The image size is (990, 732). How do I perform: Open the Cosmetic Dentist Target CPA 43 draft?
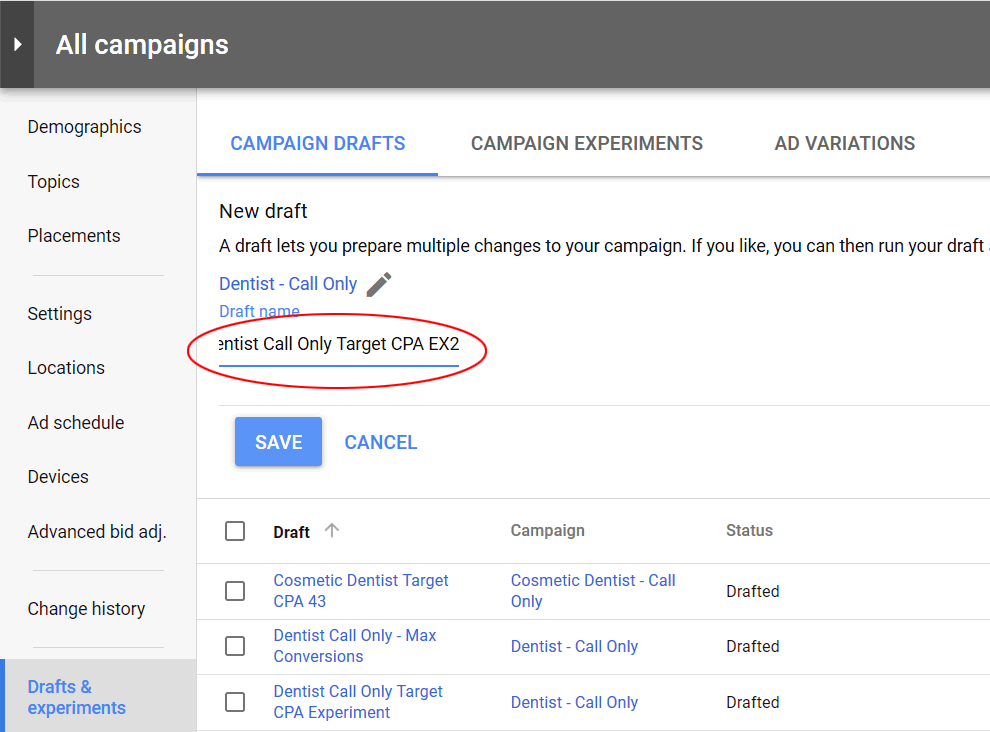click(x=360, y=591)
